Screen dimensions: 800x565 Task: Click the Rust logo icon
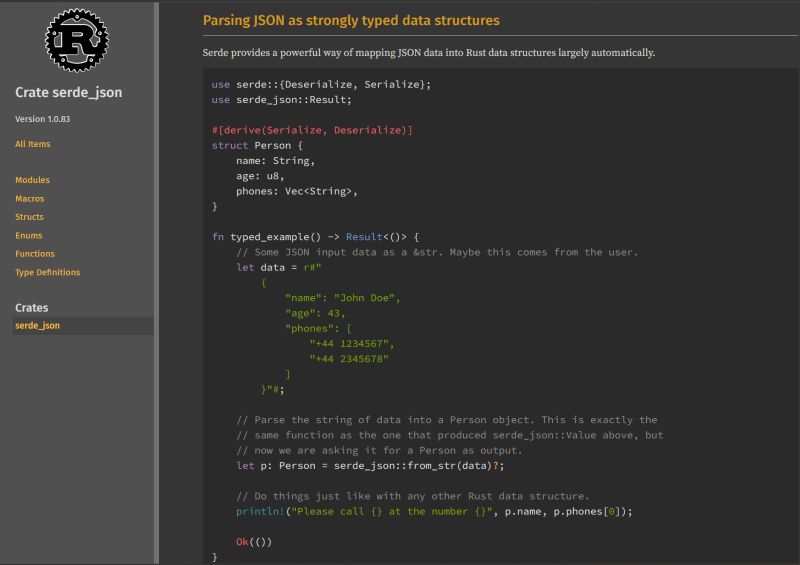[77, 40]
